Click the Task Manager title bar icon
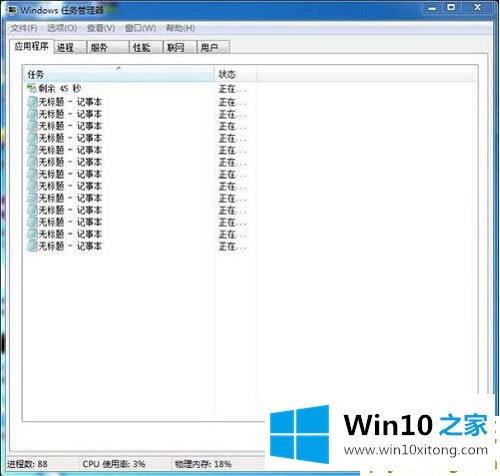 coord(12,10)
